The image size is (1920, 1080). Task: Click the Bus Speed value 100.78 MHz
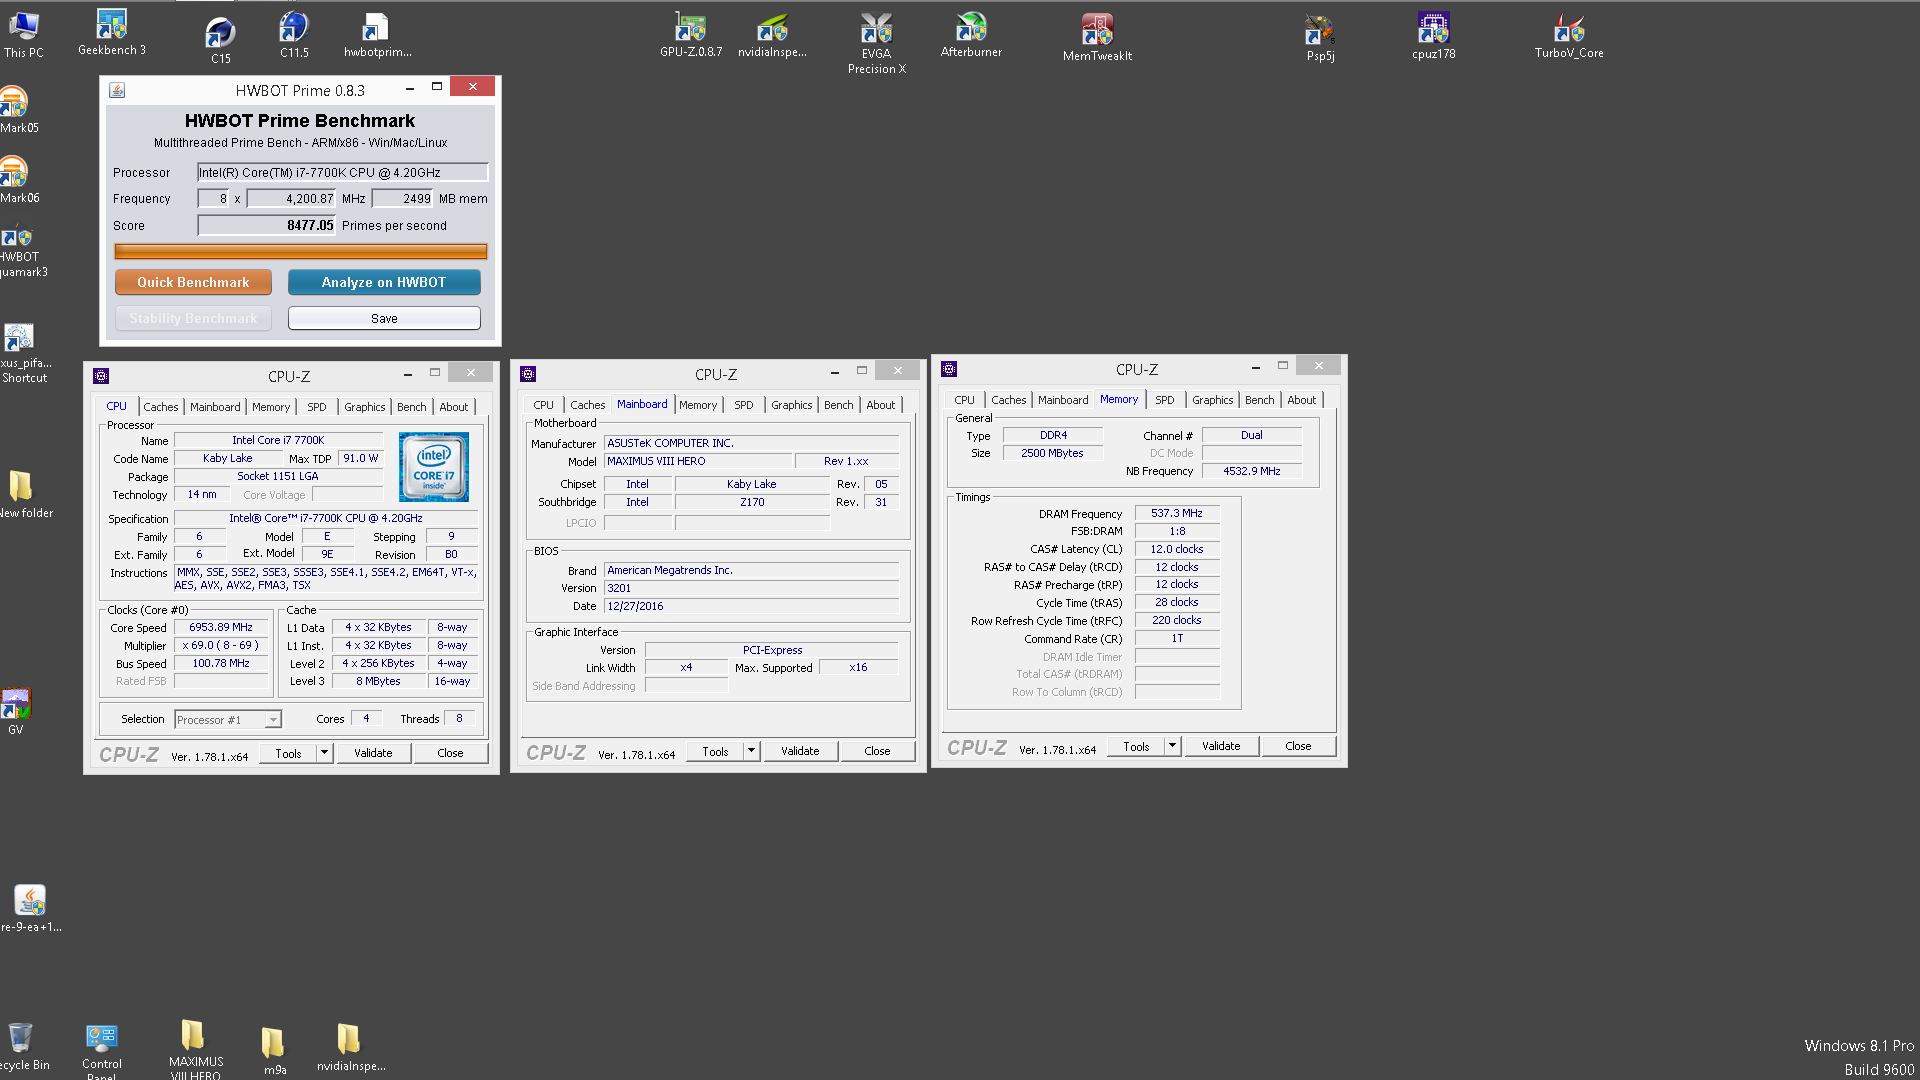point(221,663)
